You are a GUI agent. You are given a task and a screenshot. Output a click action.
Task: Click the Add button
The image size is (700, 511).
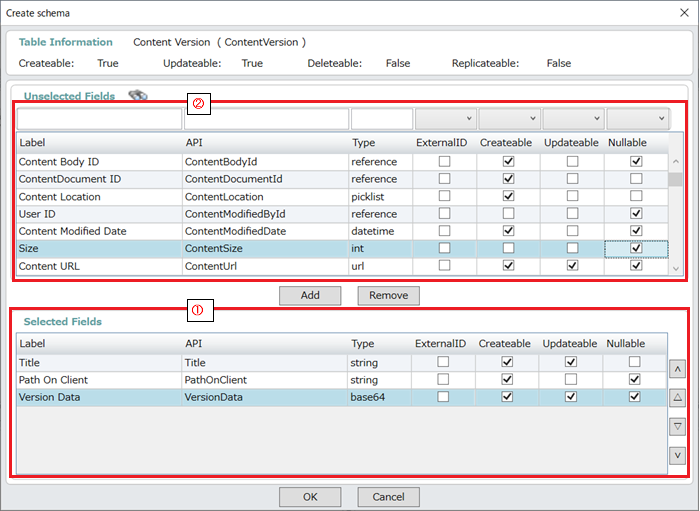310,296
